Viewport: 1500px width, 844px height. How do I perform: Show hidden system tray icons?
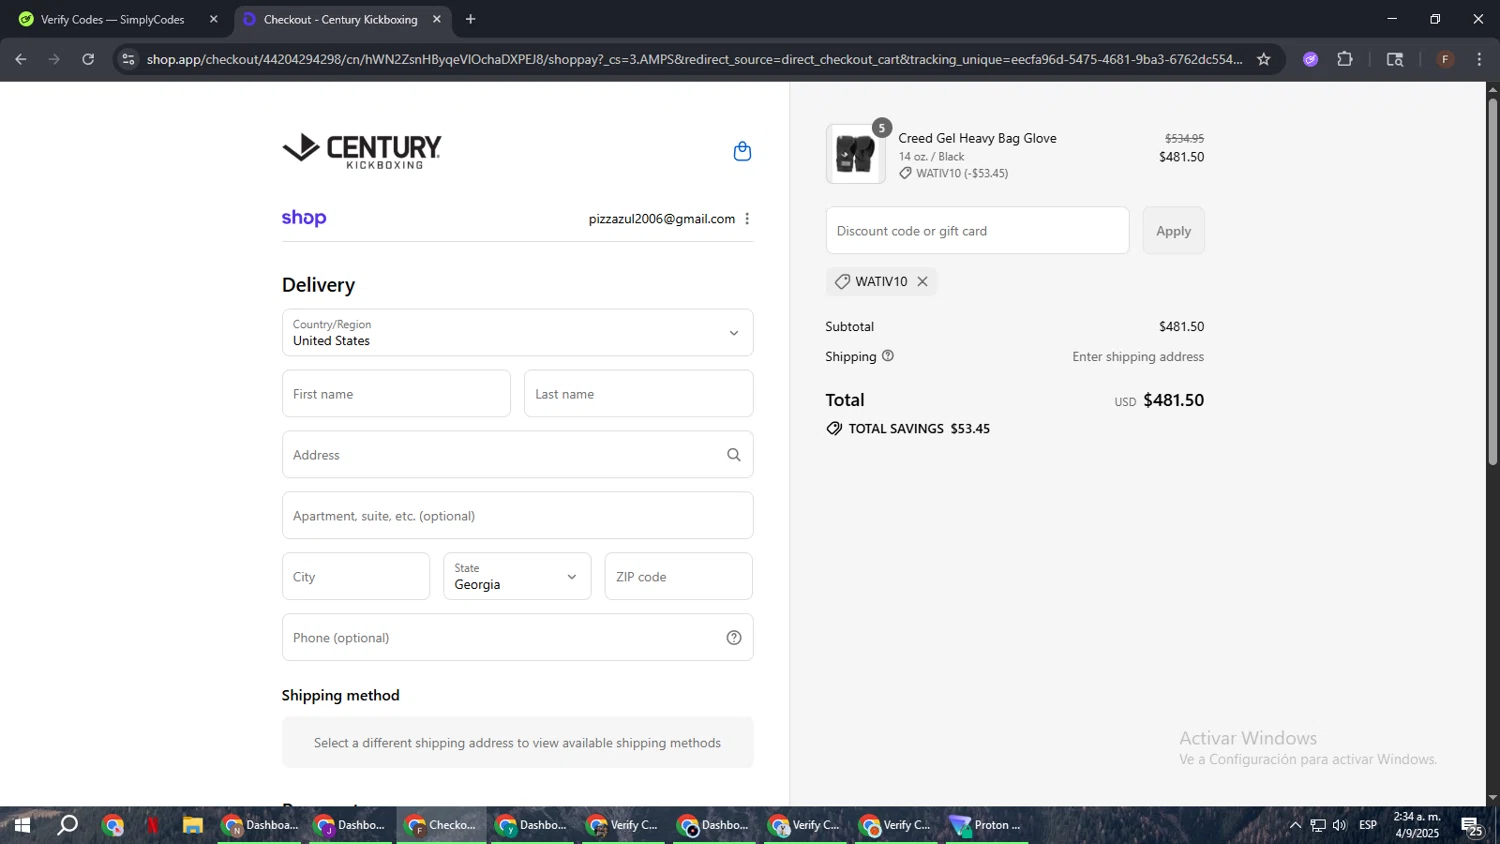1295,825
